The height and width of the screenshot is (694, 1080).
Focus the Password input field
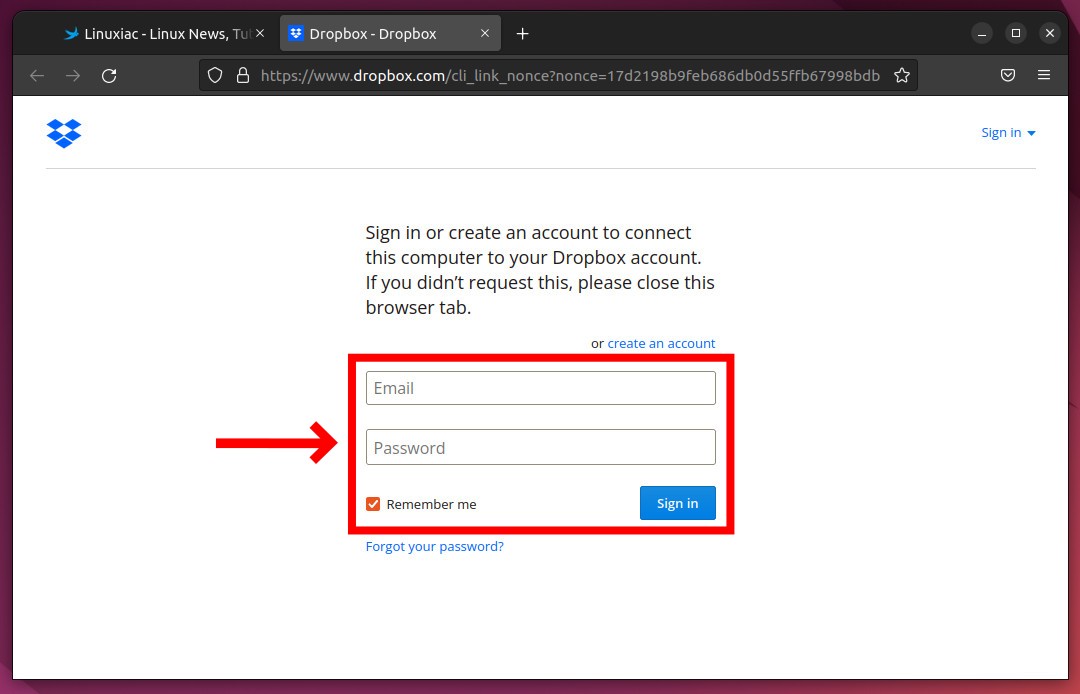541,448
